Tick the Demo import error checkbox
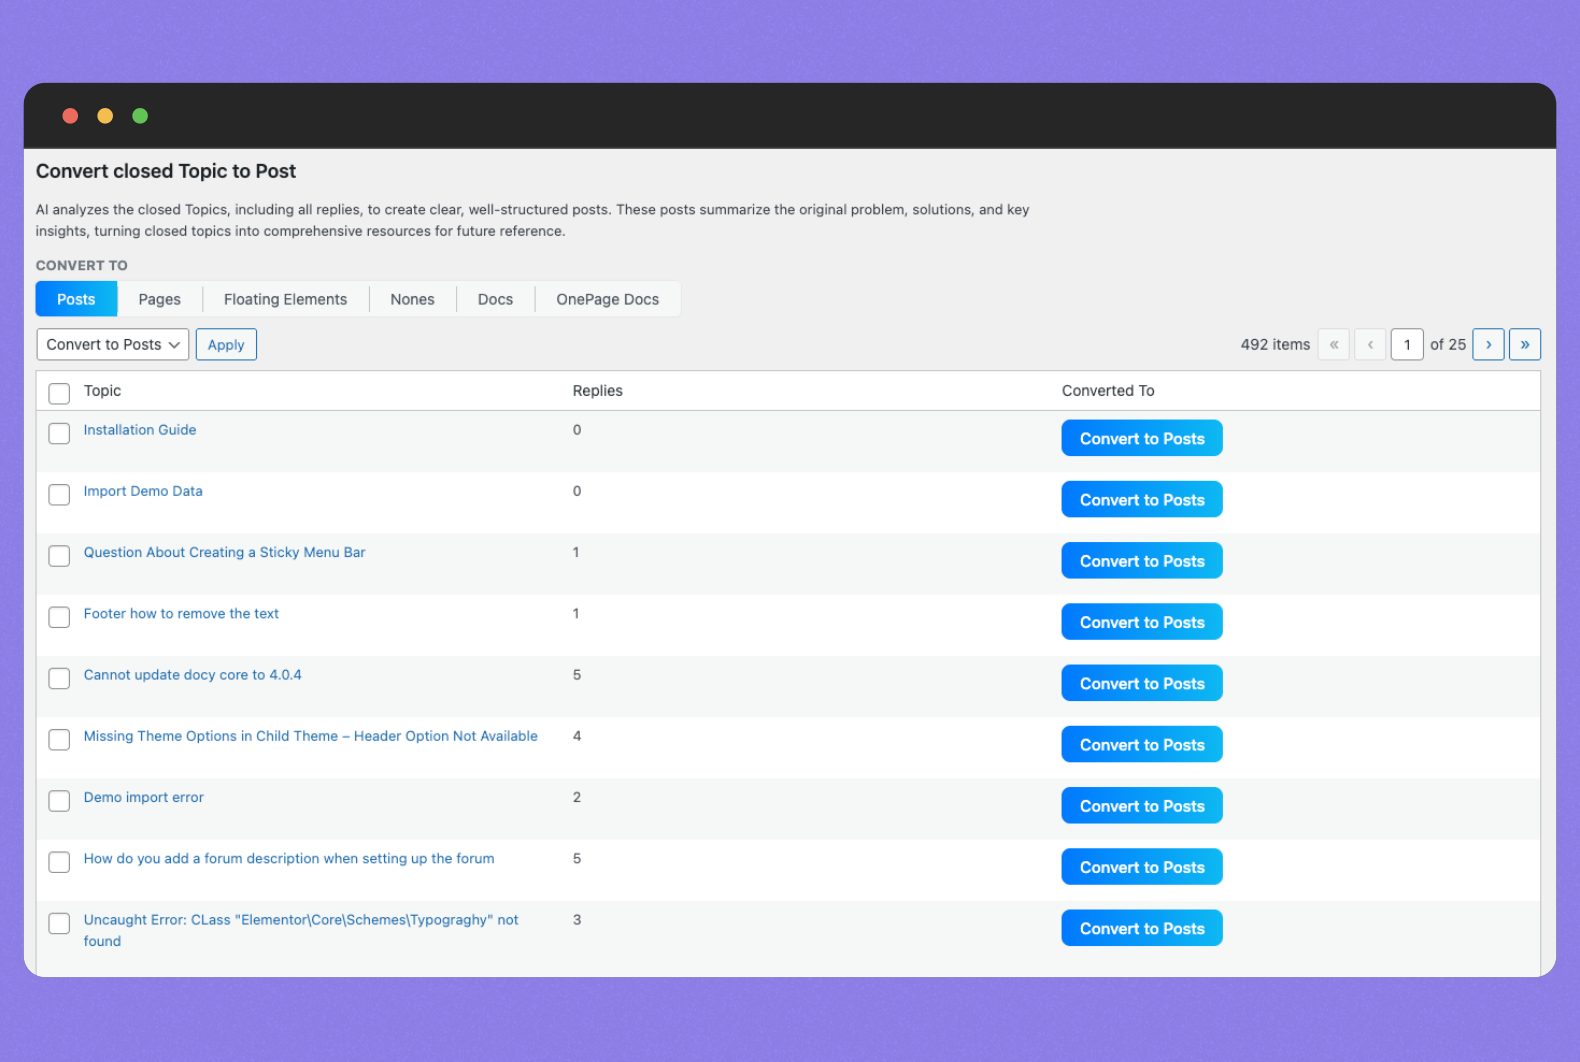 59,800
